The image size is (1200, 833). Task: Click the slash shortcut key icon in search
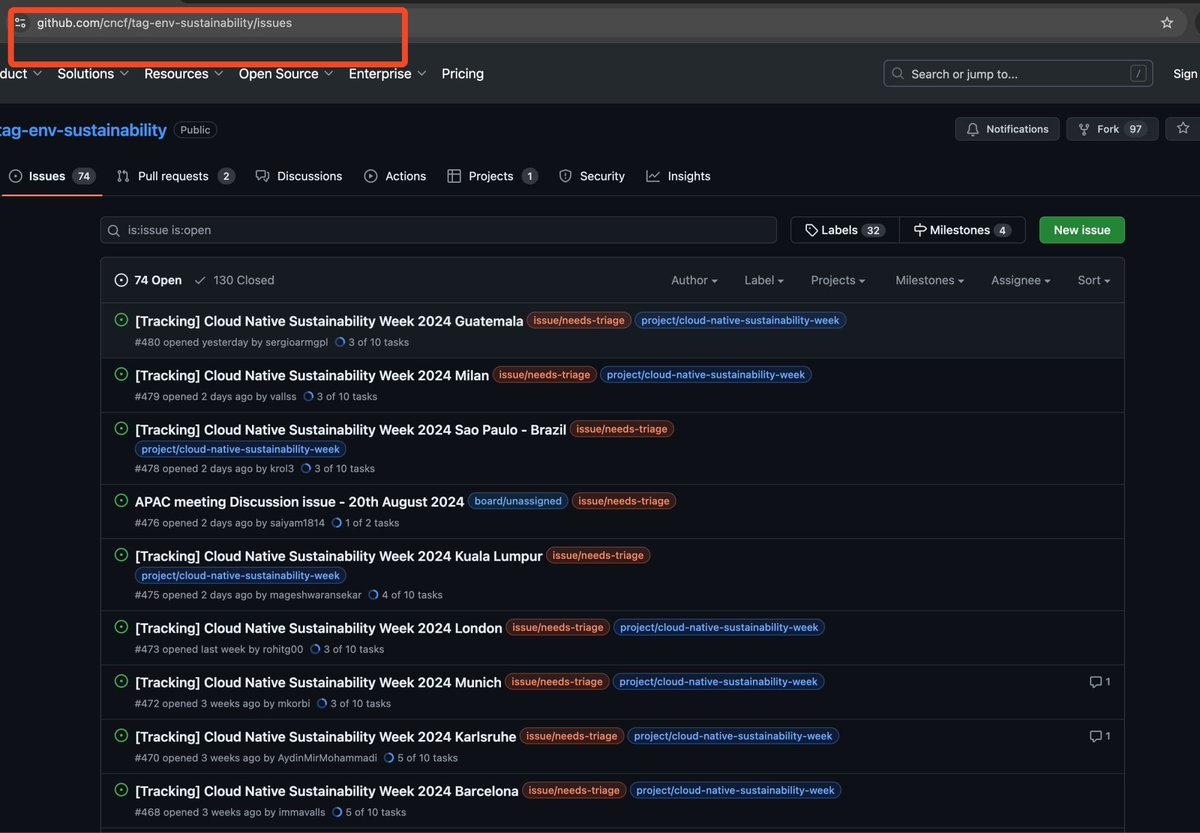pyautogui.click(x=1138, y=74)
